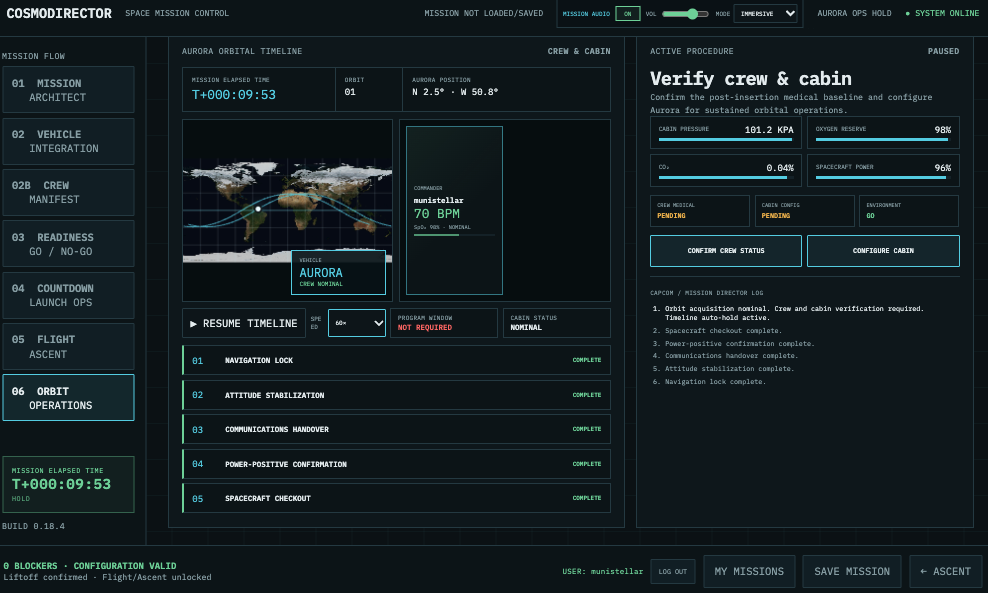Log out of the munistellar account
The image size is (988, 593).
[672, 572]
